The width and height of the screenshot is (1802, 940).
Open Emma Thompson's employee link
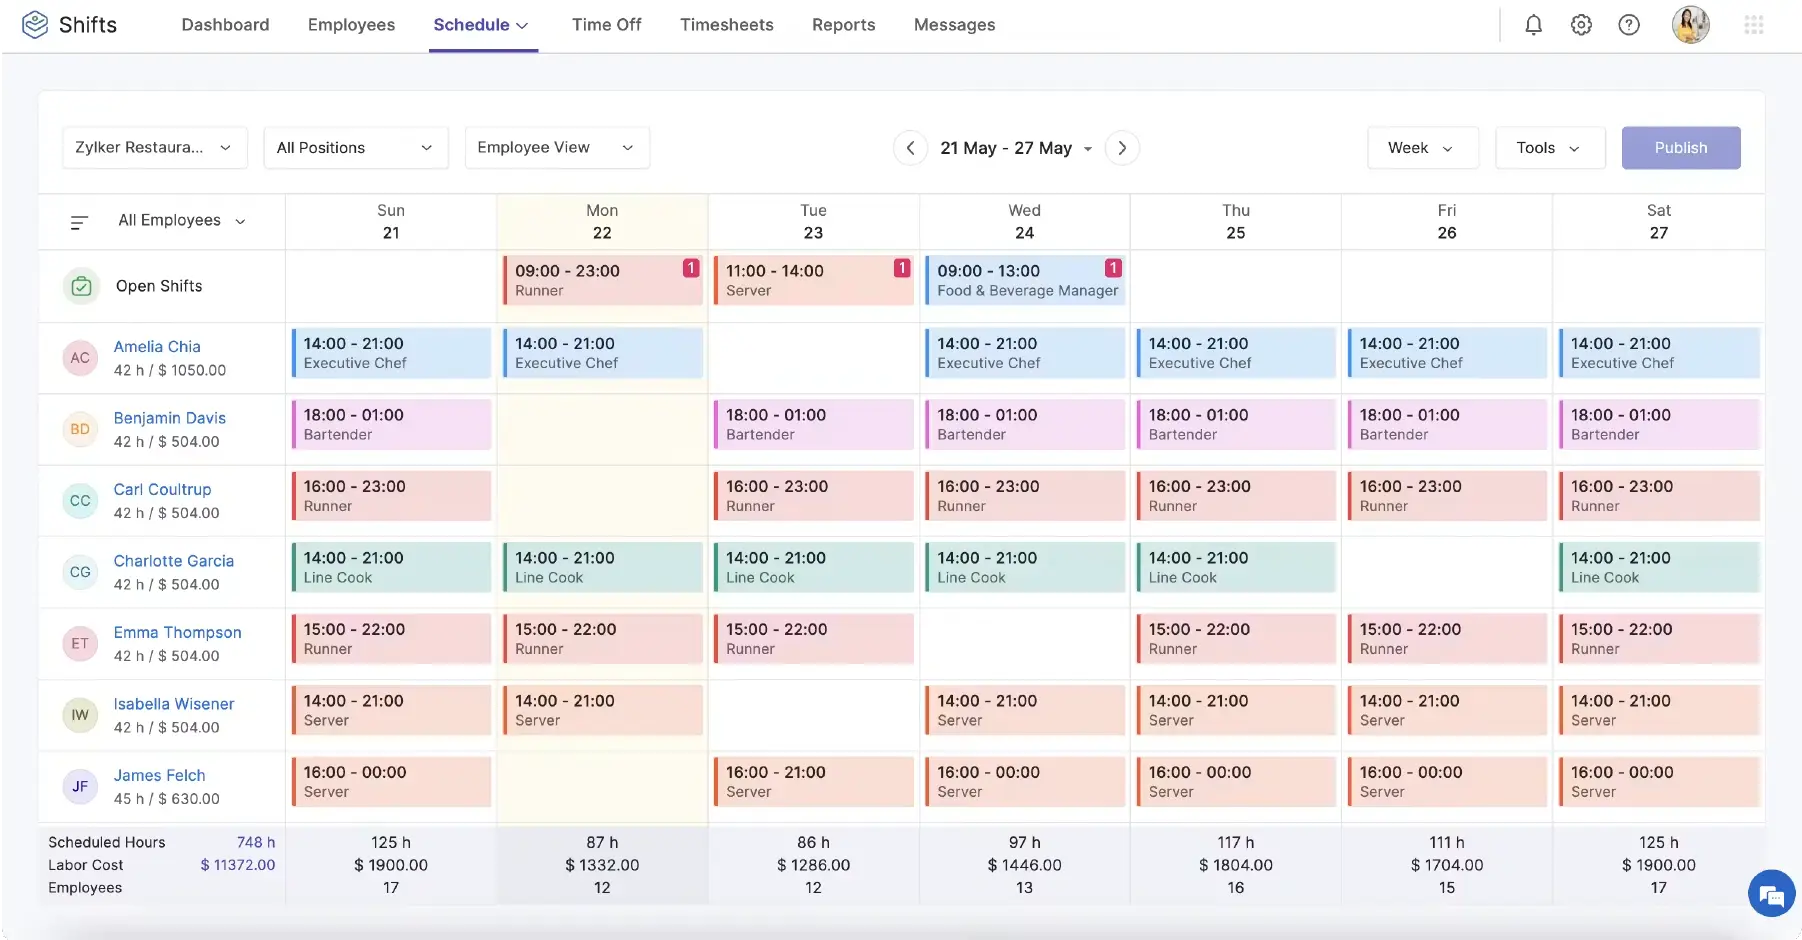point(177,633)
